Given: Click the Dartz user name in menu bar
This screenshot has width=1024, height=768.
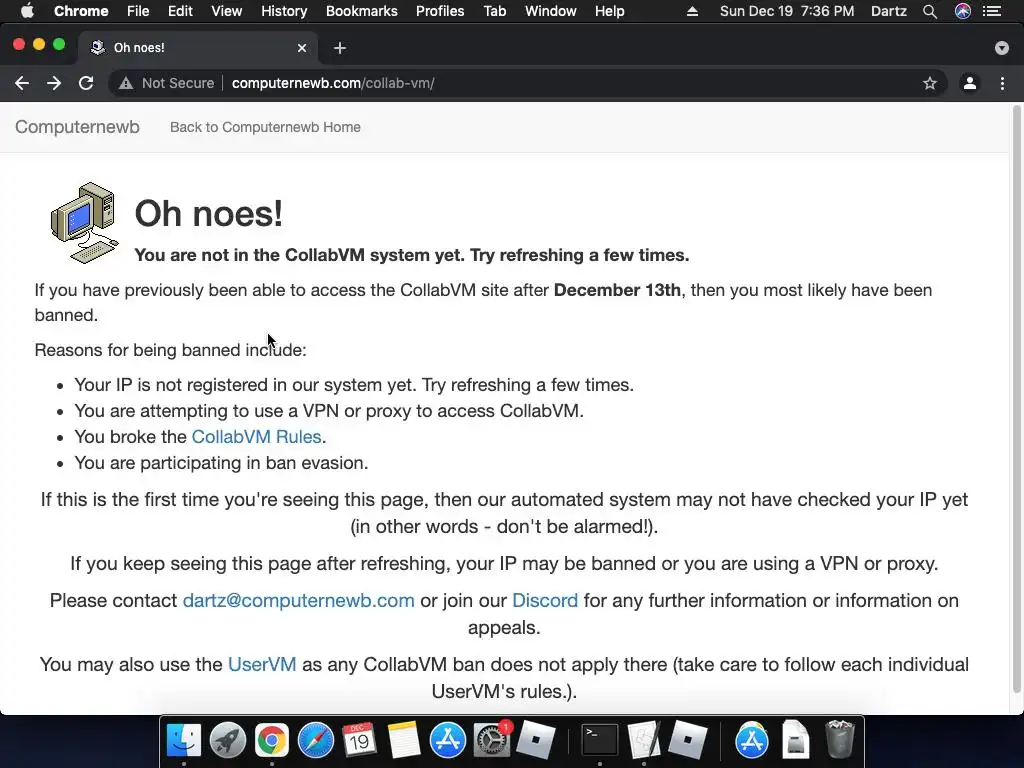Looking at the screenshot, I should 889,11.
